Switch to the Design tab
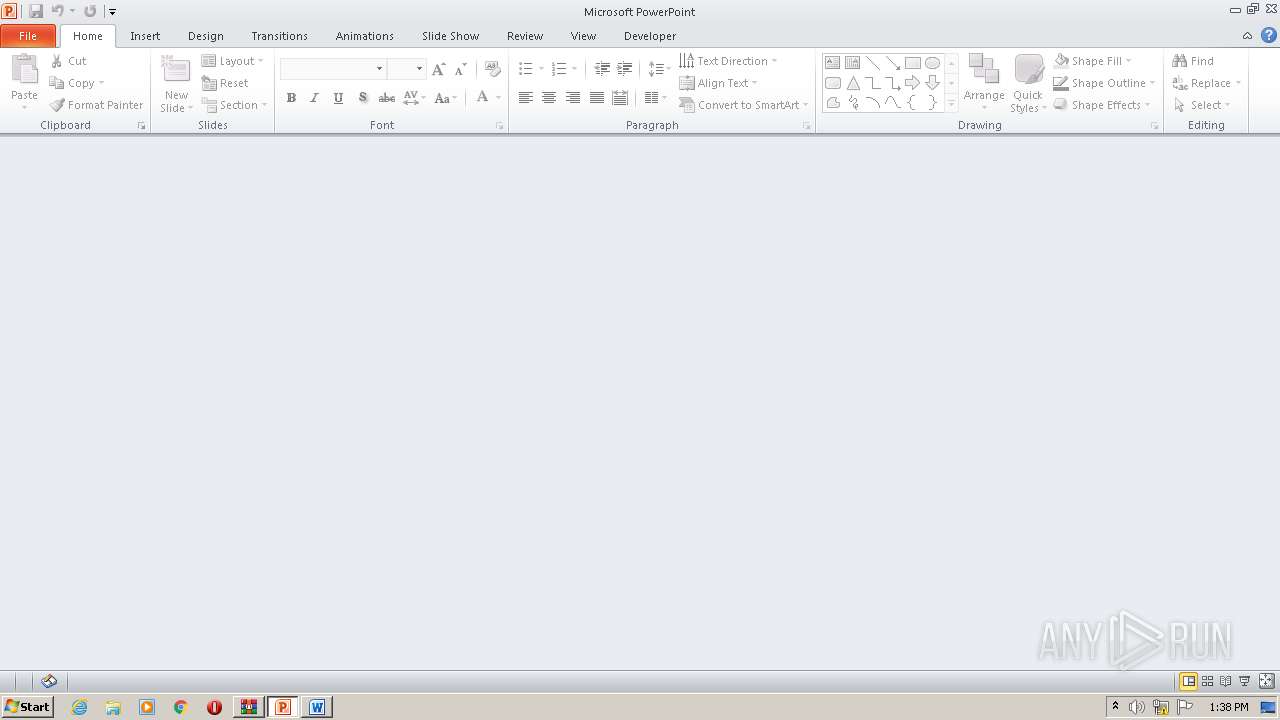This screenshot has width=1280, height=720. [x=206, y=36]
